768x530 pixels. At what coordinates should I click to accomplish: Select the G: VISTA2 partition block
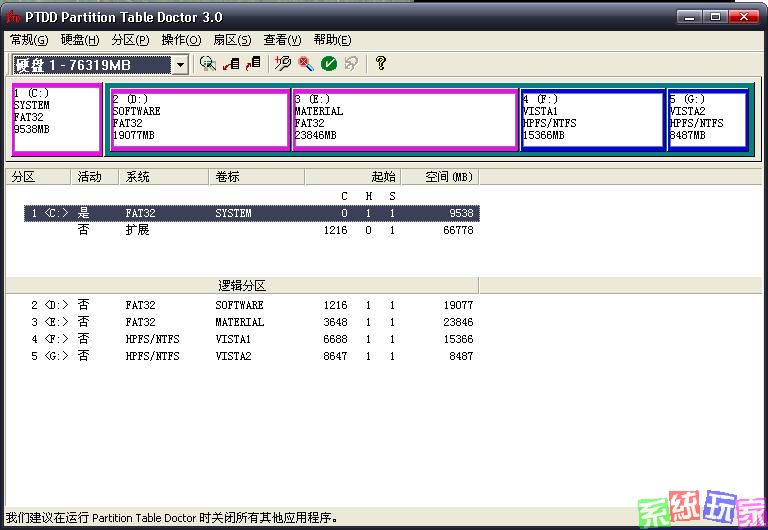pyautogui.click(x=707, y=120)
